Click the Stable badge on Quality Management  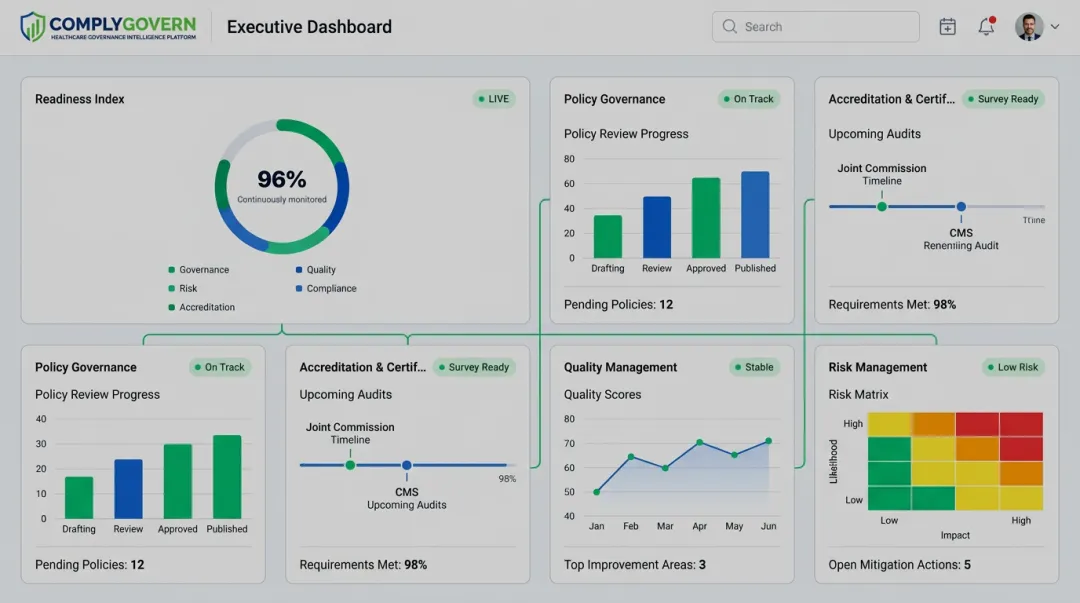tap(754, 367)
